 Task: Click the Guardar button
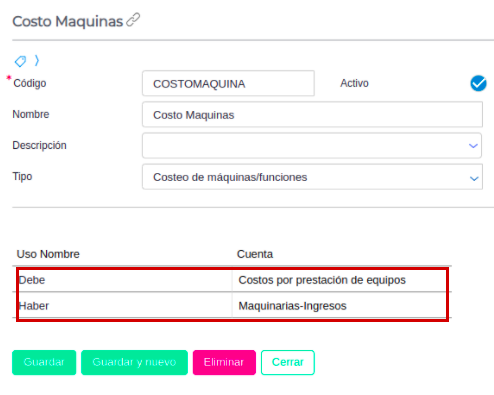[x=44, y=362]
